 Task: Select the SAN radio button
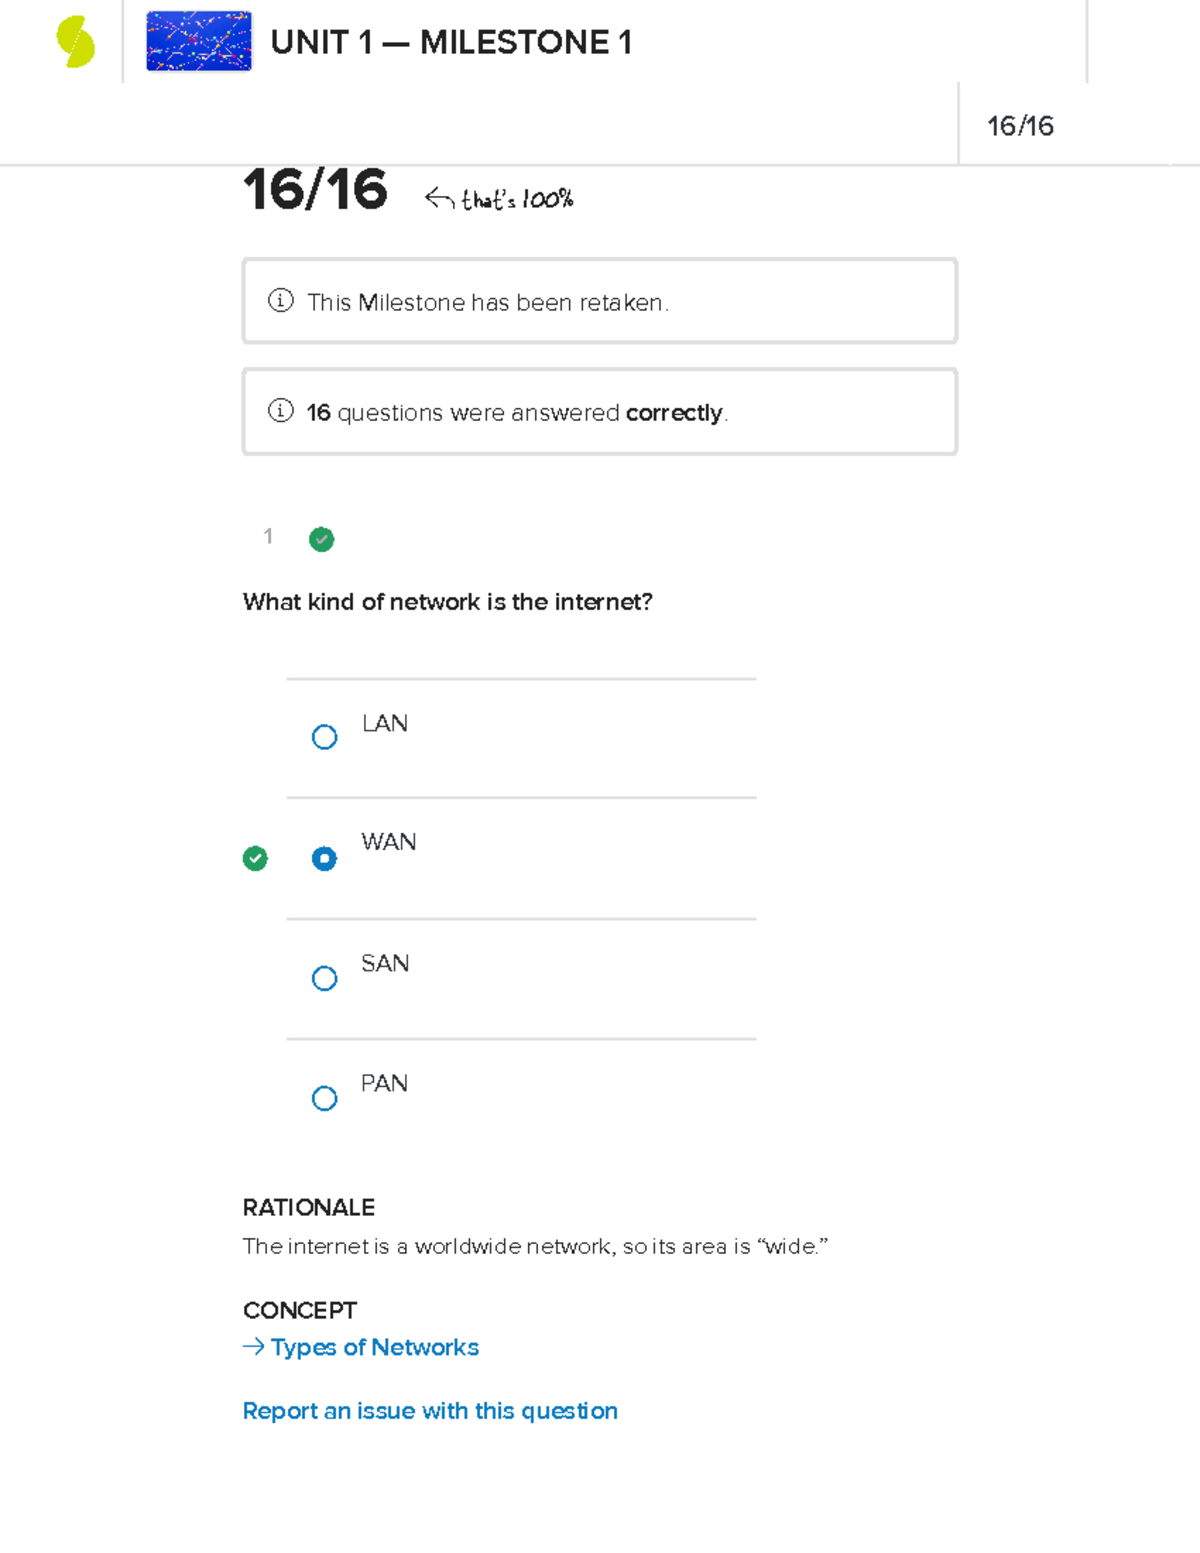(x=324, y=978)
